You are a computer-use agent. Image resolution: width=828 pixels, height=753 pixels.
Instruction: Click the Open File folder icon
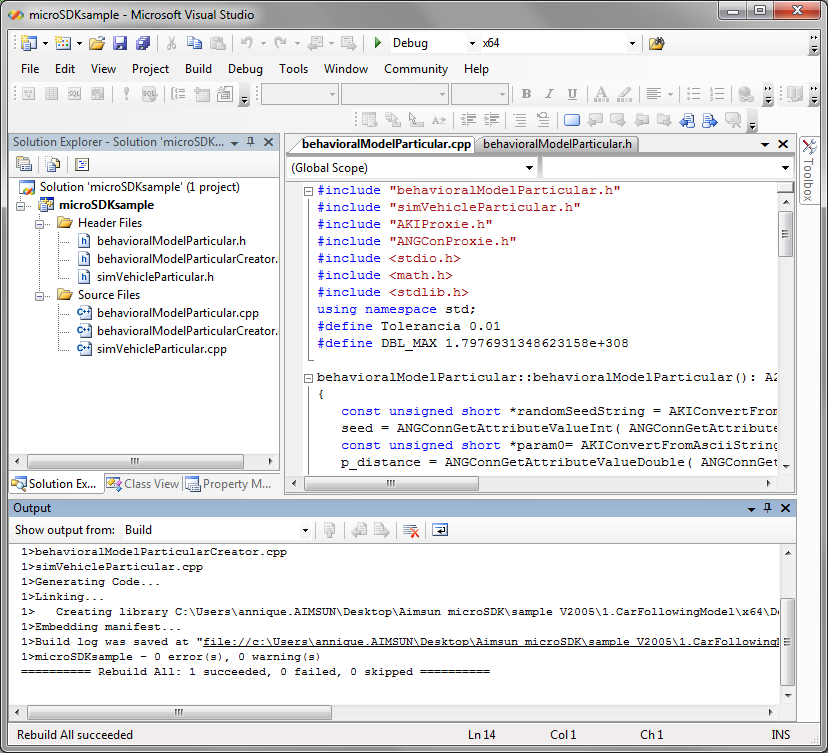[97, 43]
